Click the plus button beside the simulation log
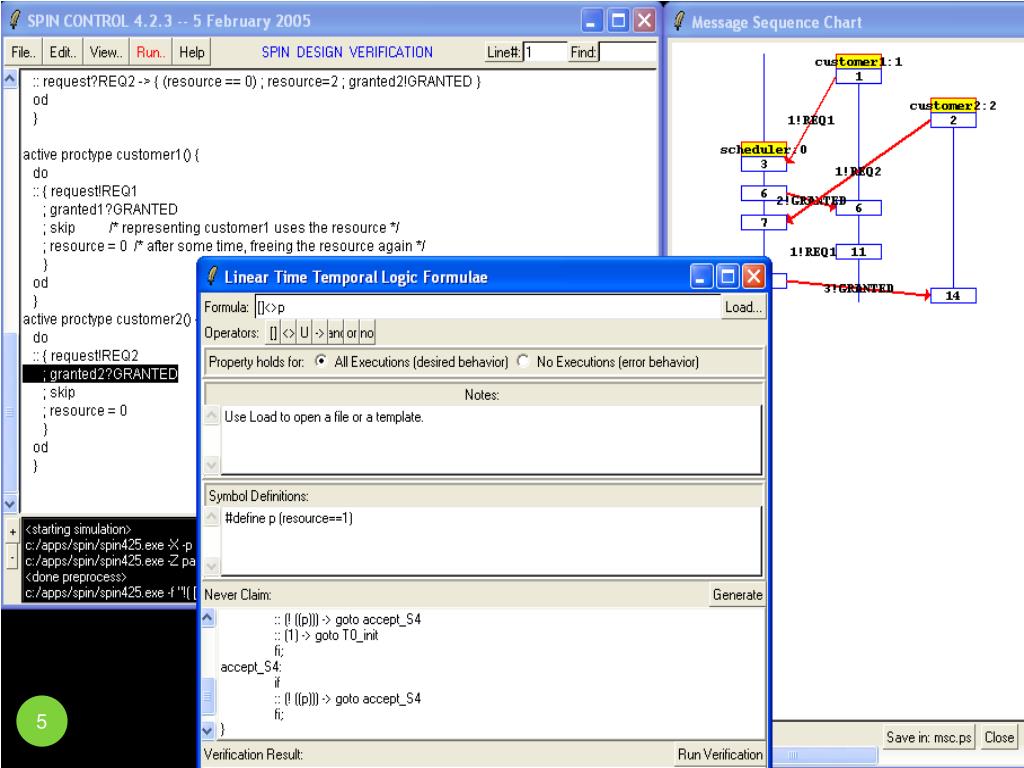The height and width of the screenshot is (768, 1024). point(12,532)
